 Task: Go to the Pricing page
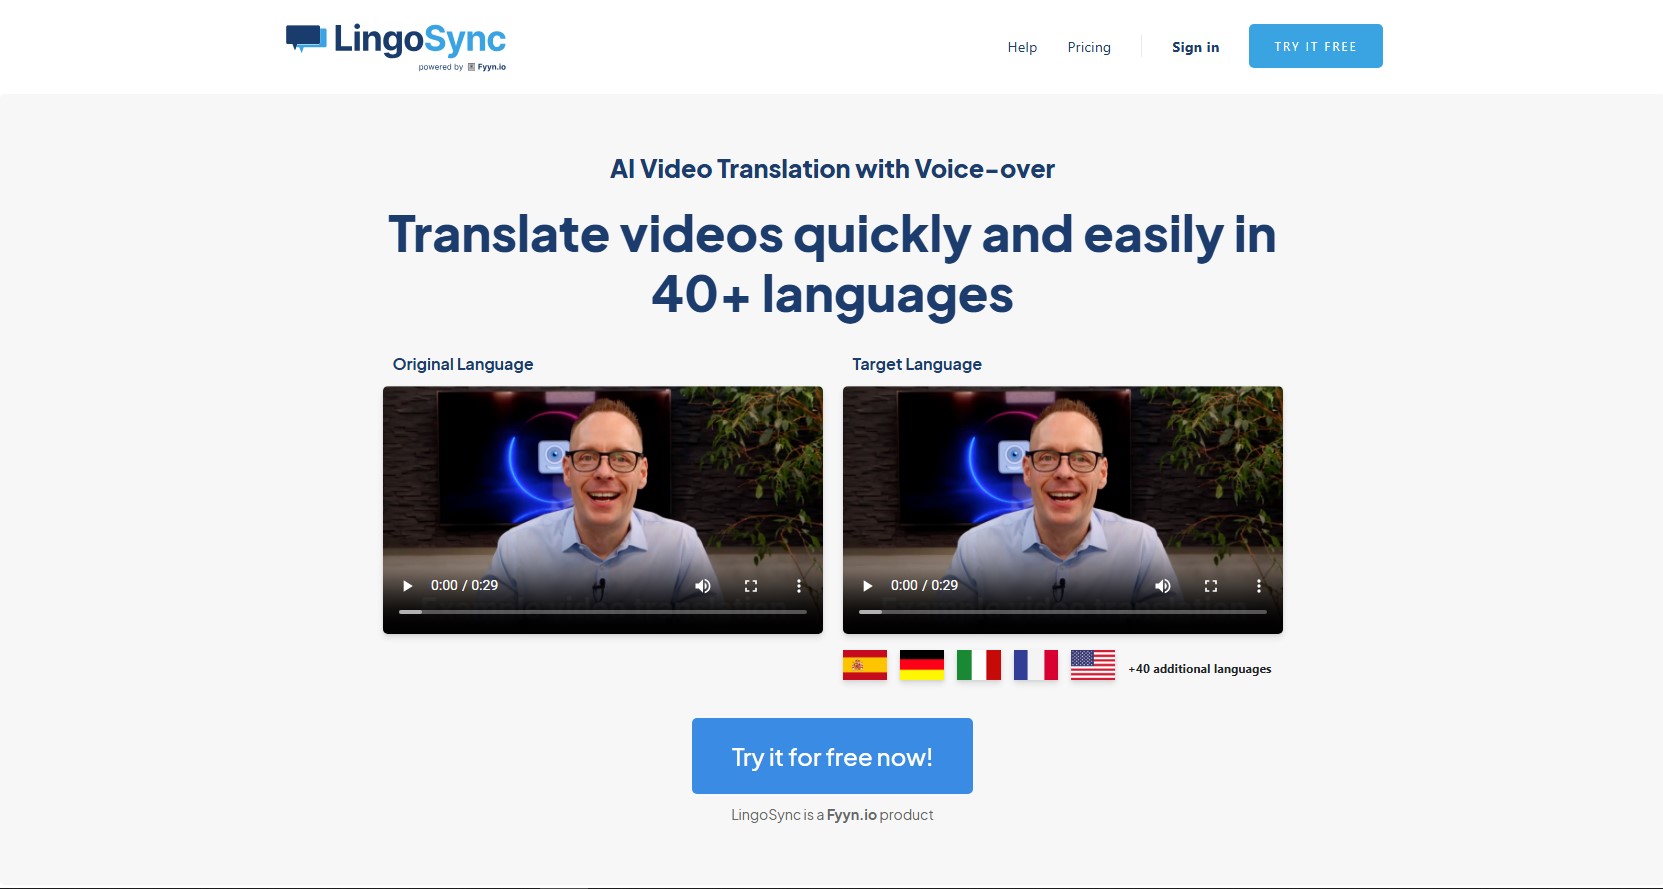pos(1089,47)
